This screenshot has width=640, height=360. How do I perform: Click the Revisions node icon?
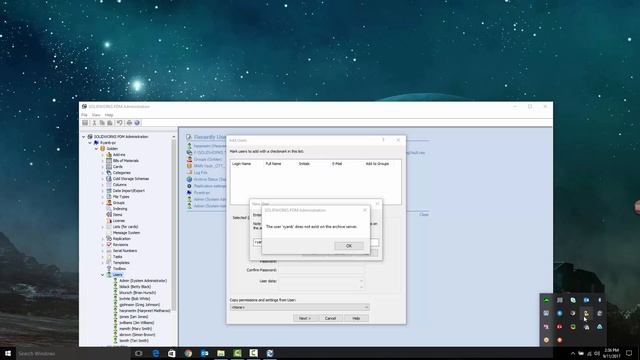click(109, 244)
